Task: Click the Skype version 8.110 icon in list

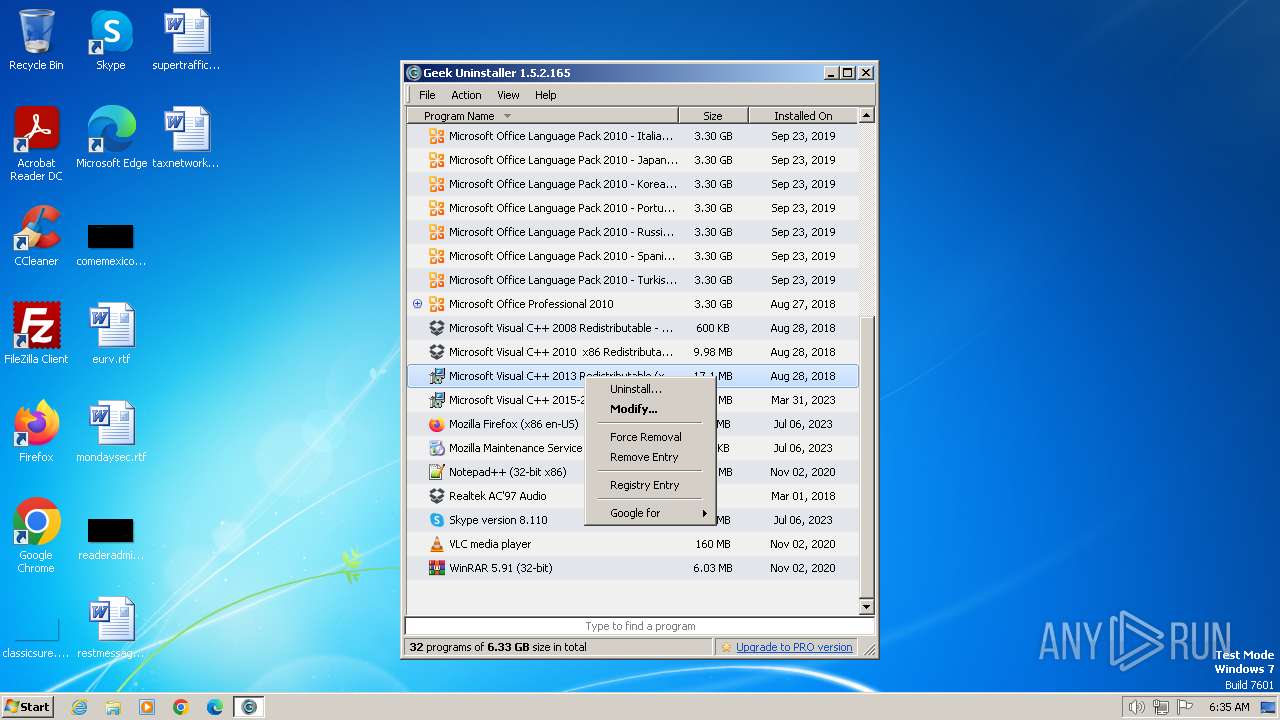Action: click(436, 520)
